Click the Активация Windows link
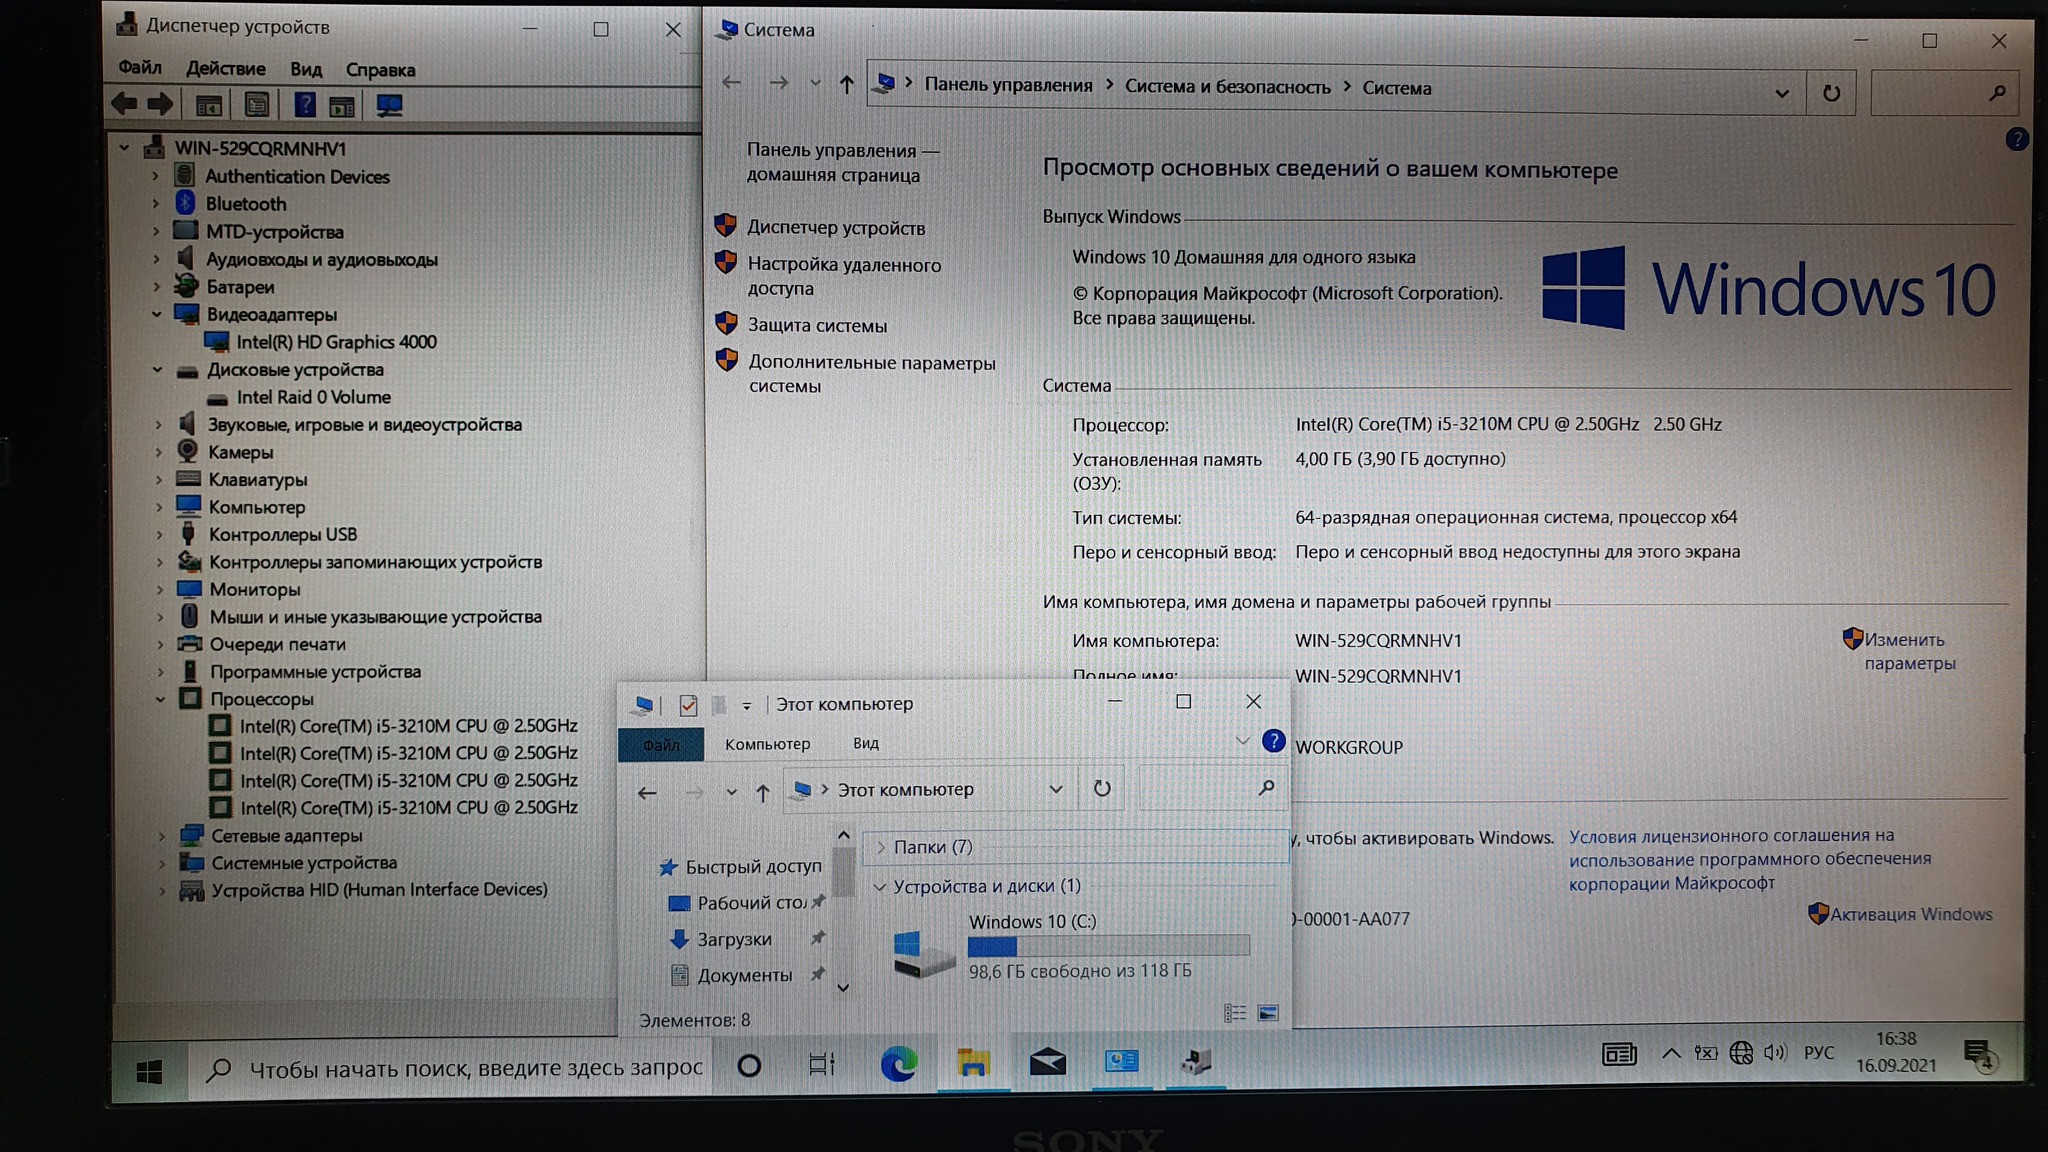Screen dimensions: 2048x1152 coord(1910,914)
